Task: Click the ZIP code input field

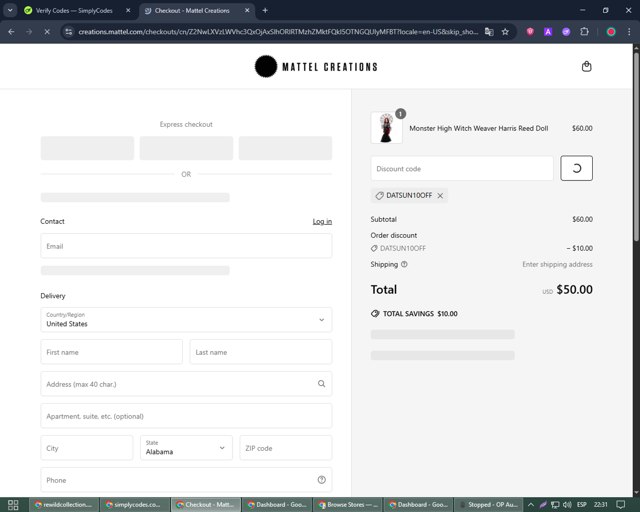Action: tap(286, 447)
